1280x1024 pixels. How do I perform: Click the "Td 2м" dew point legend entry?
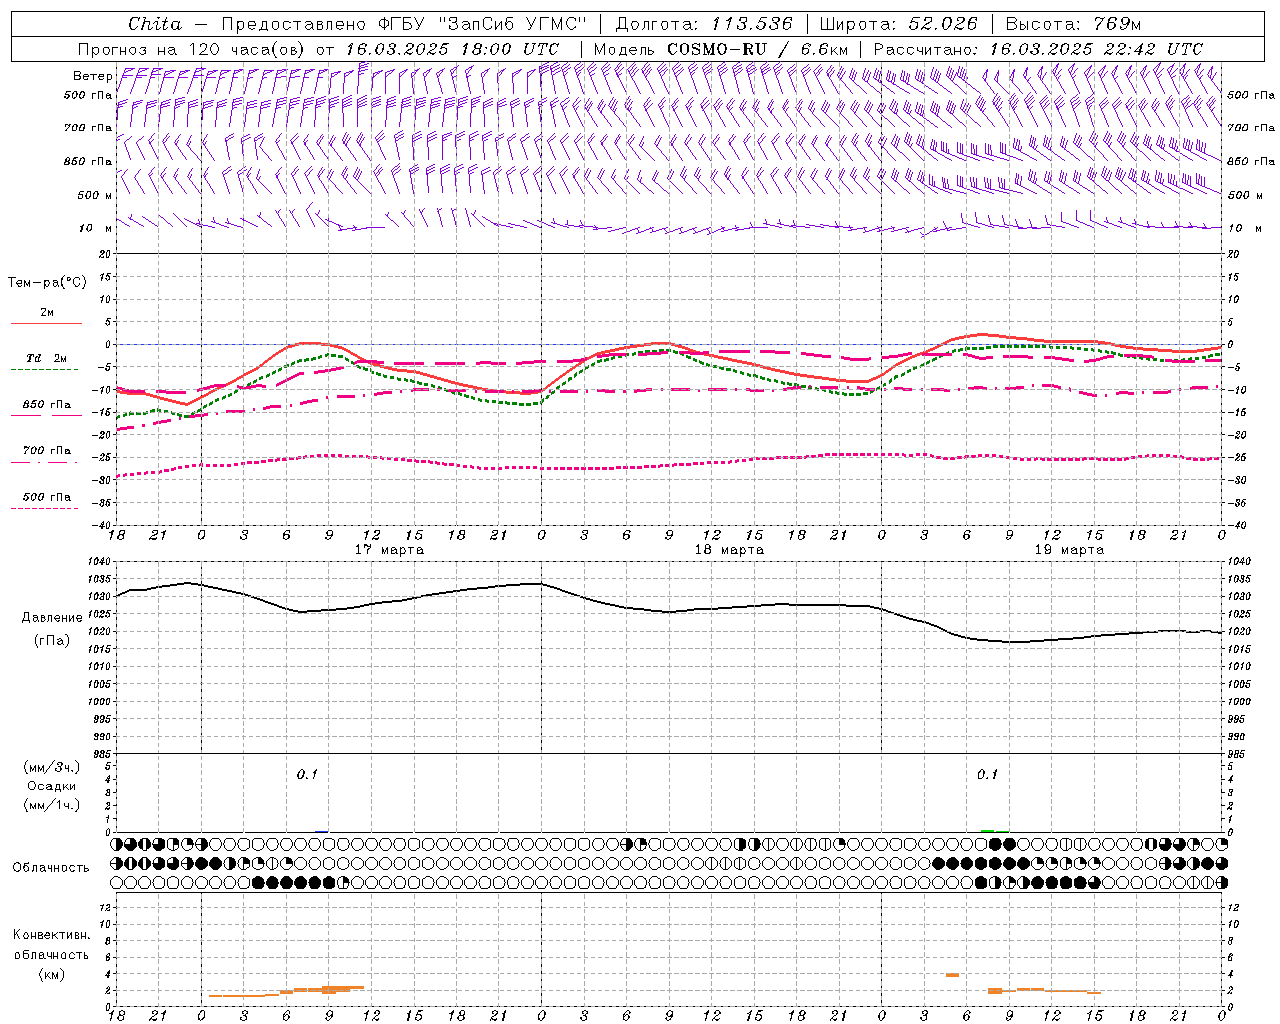47,358
